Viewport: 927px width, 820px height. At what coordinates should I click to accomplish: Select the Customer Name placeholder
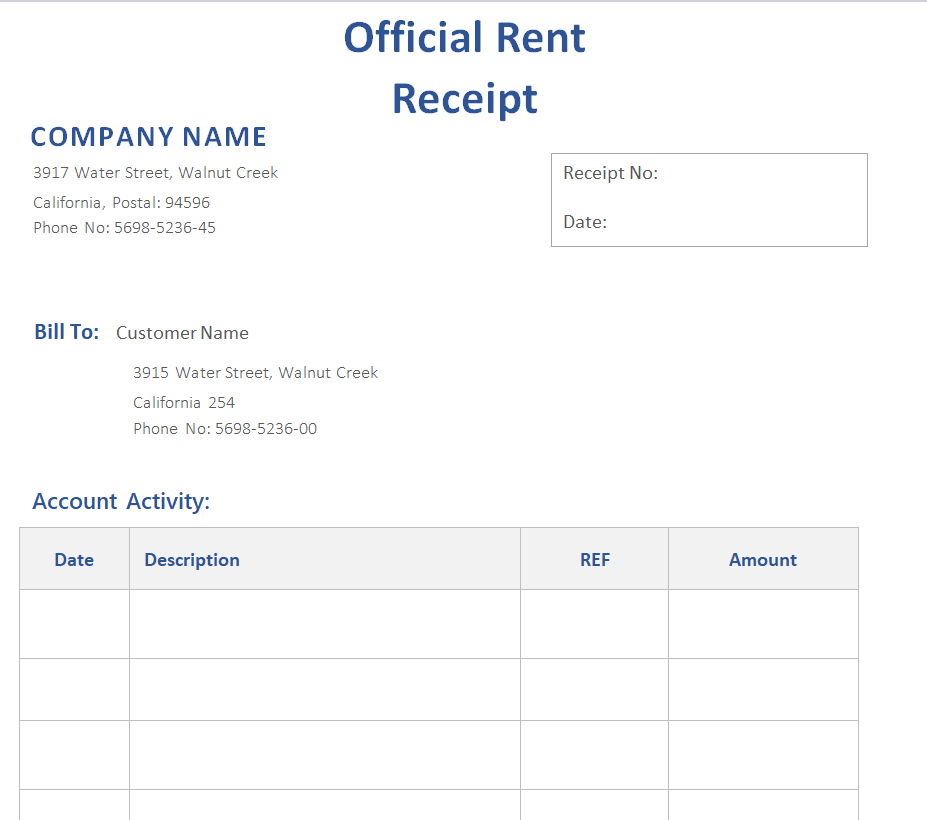pos(182,333)
